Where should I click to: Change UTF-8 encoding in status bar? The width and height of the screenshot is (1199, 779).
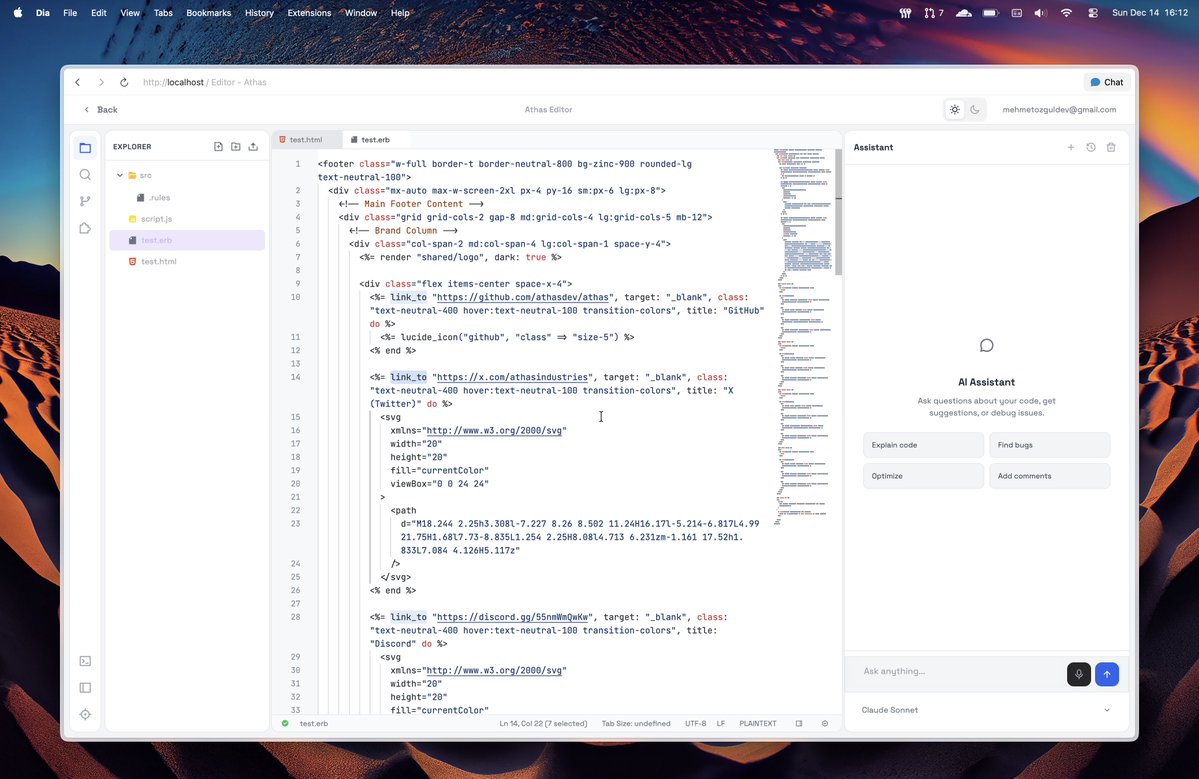click(x=695, y=723)
